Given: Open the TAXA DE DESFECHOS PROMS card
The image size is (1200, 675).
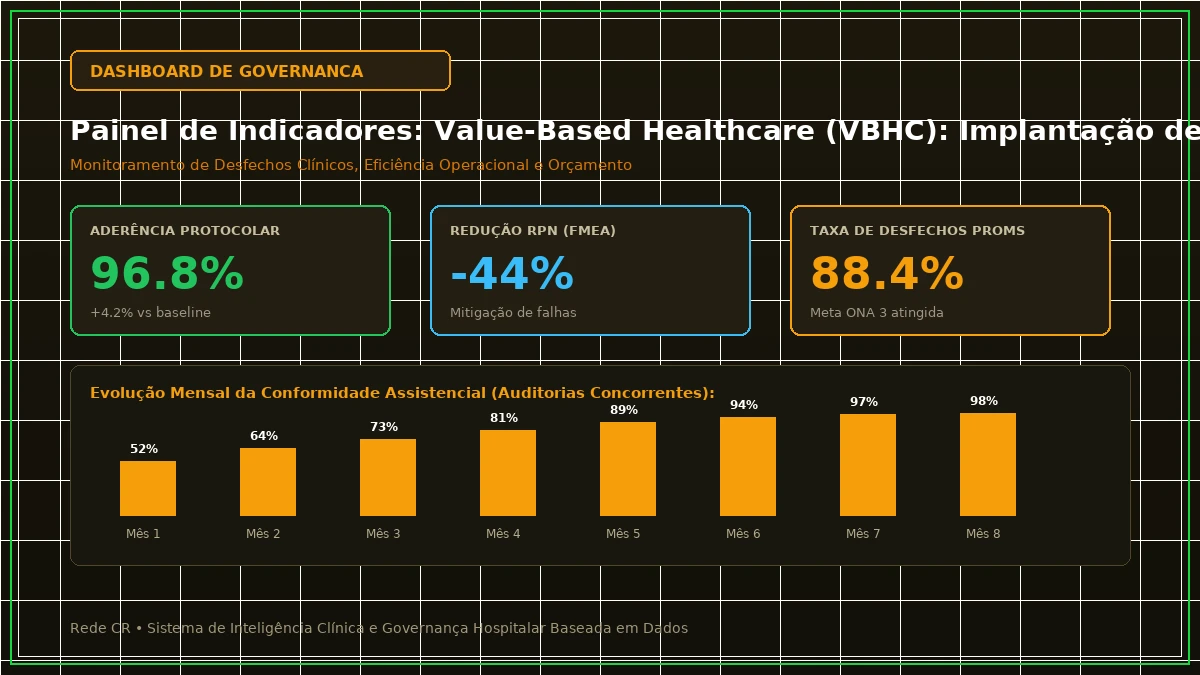Looking at the screenshot, I should [x=950, y=270].
